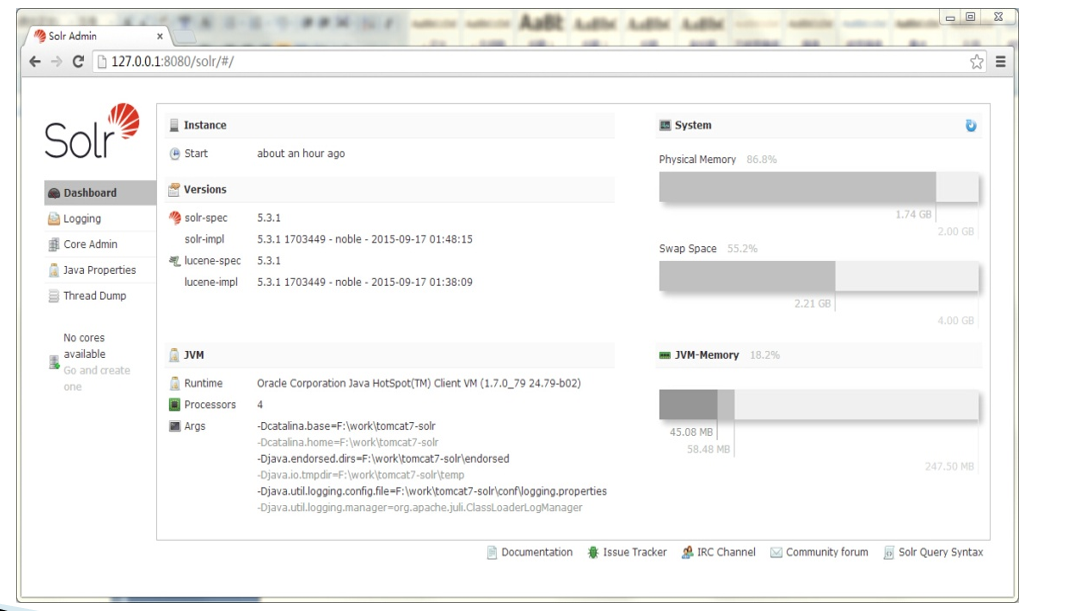Image resolution: width=1070 pixels, height=611 pixels.
Task: Click the 247.50 MB JVM memory label
Action: (x=949, y=466)
